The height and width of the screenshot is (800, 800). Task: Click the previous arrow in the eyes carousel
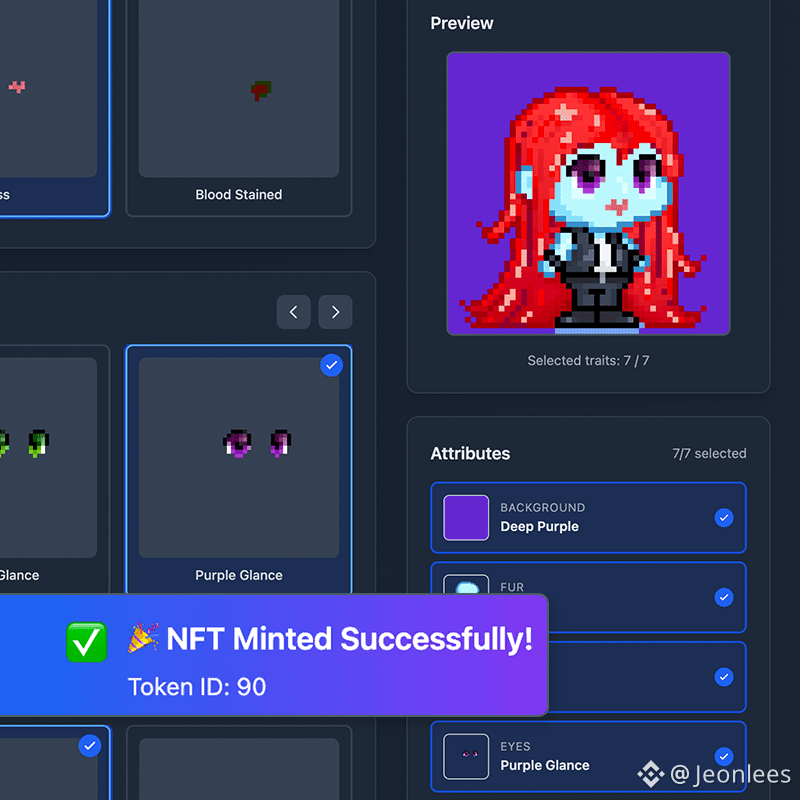(293, 312)
